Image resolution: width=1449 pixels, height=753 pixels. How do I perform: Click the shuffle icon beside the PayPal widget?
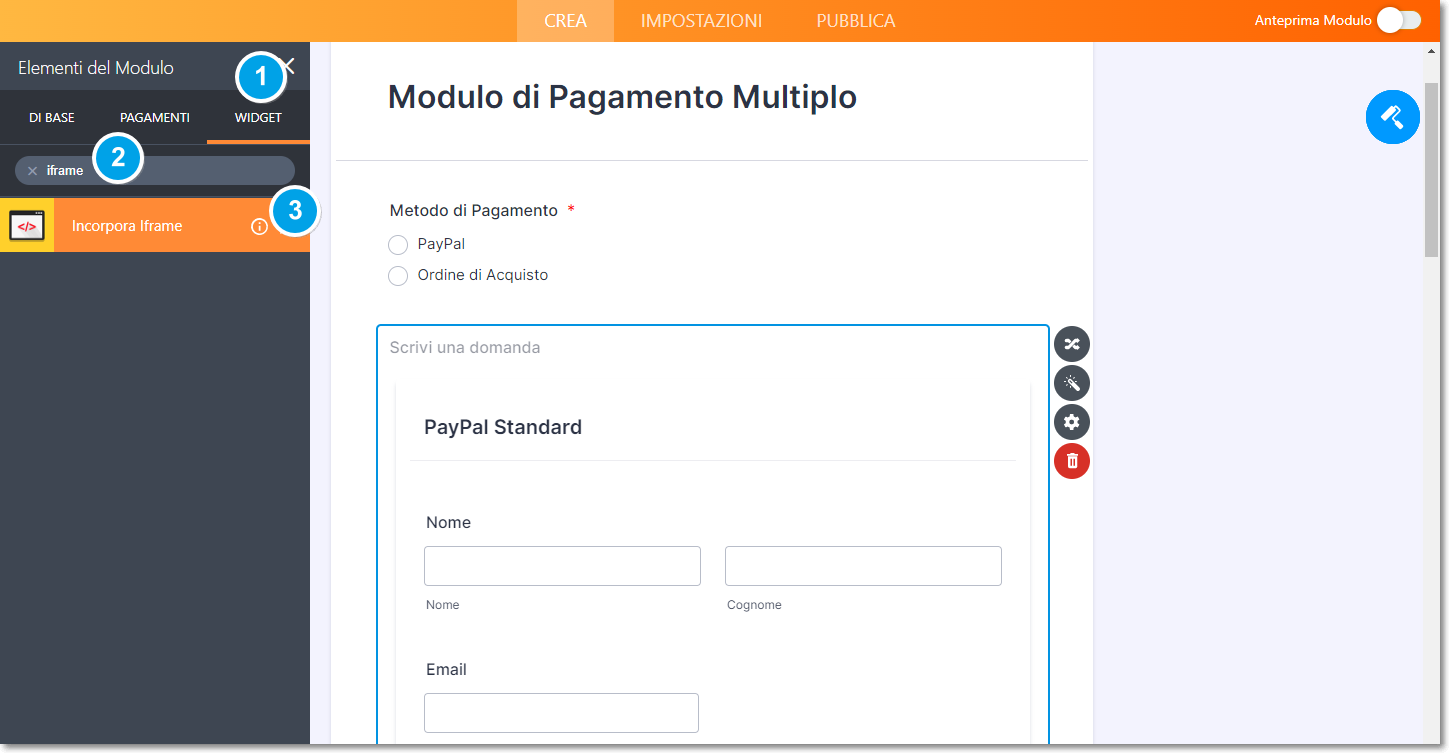pyautogui.click(x=1071, y=344)
